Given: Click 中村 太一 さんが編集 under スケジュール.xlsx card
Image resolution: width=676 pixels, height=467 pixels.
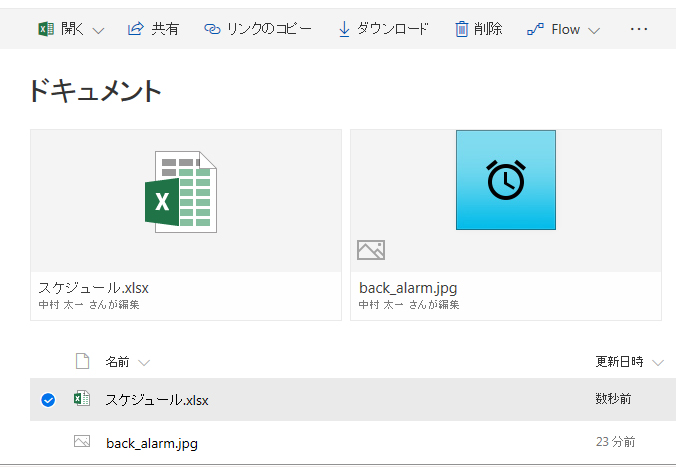Looking at the screenshot, I should [x=89, y=305].
